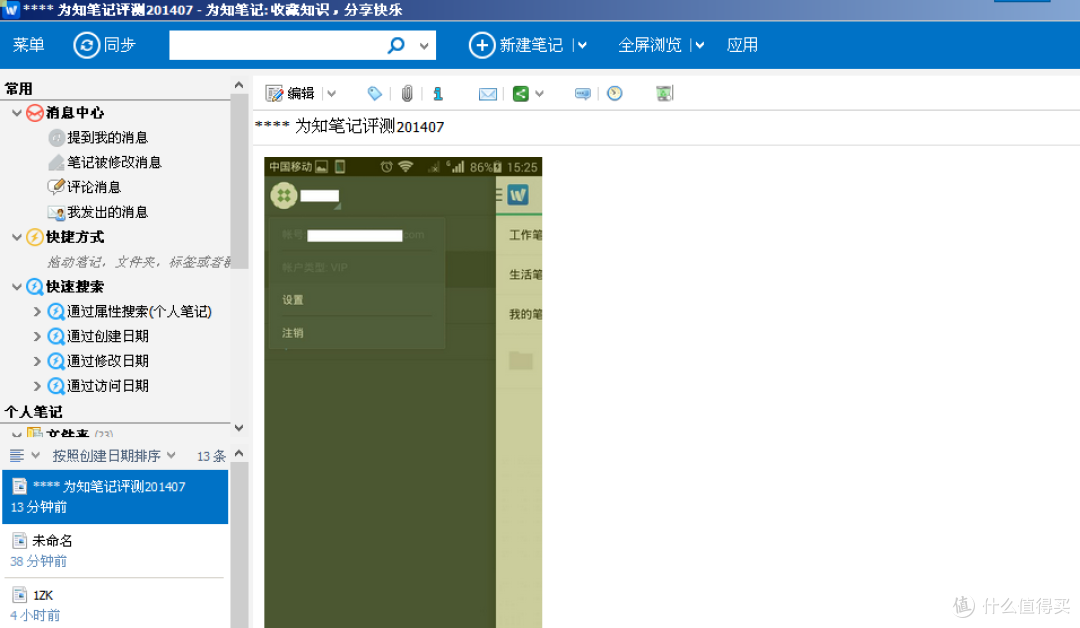Click the tree scrollbar up arrow
This screenshot has width=1080, height=628.
coord(239,85)
